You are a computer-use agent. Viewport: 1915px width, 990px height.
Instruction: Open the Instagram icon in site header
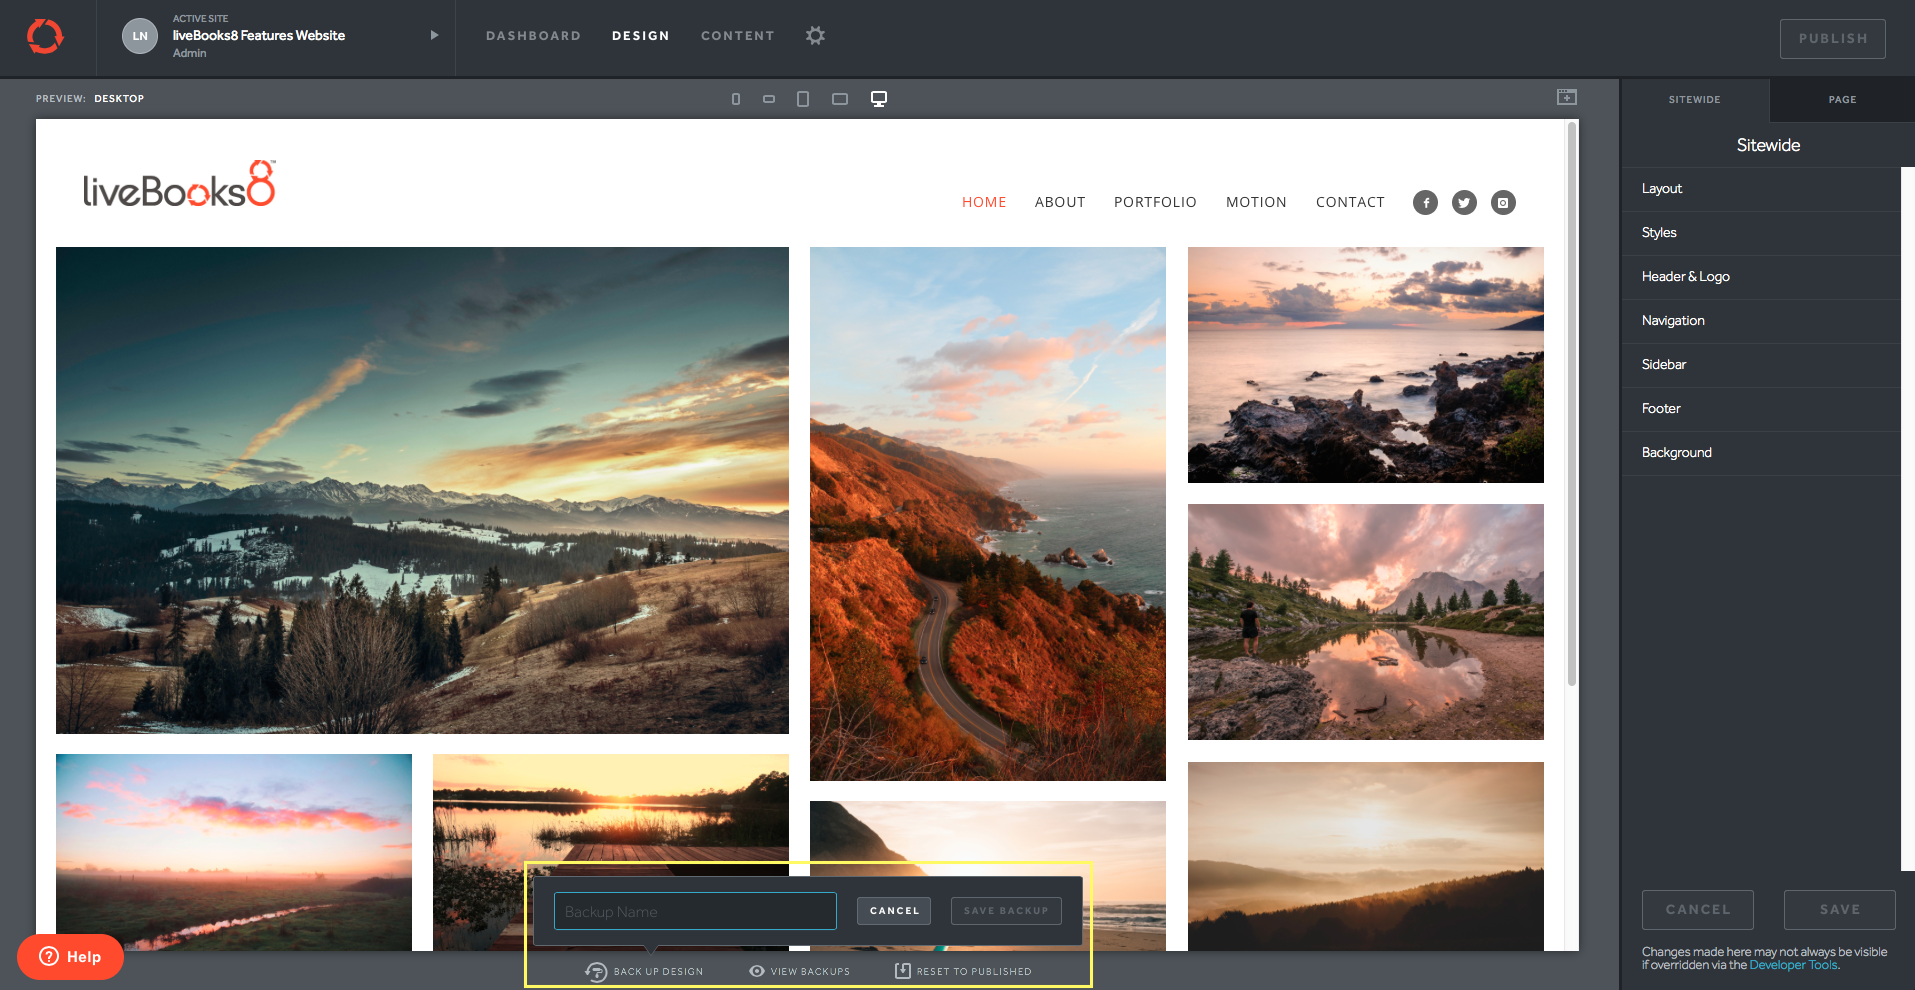pos(1503,203)
